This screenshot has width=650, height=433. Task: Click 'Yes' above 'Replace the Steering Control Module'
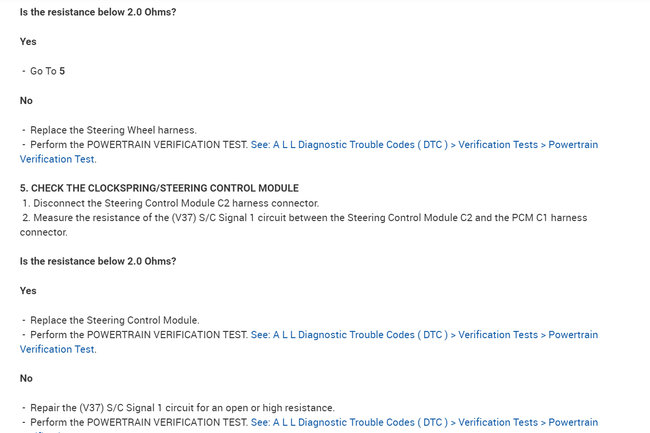[28, 291]
